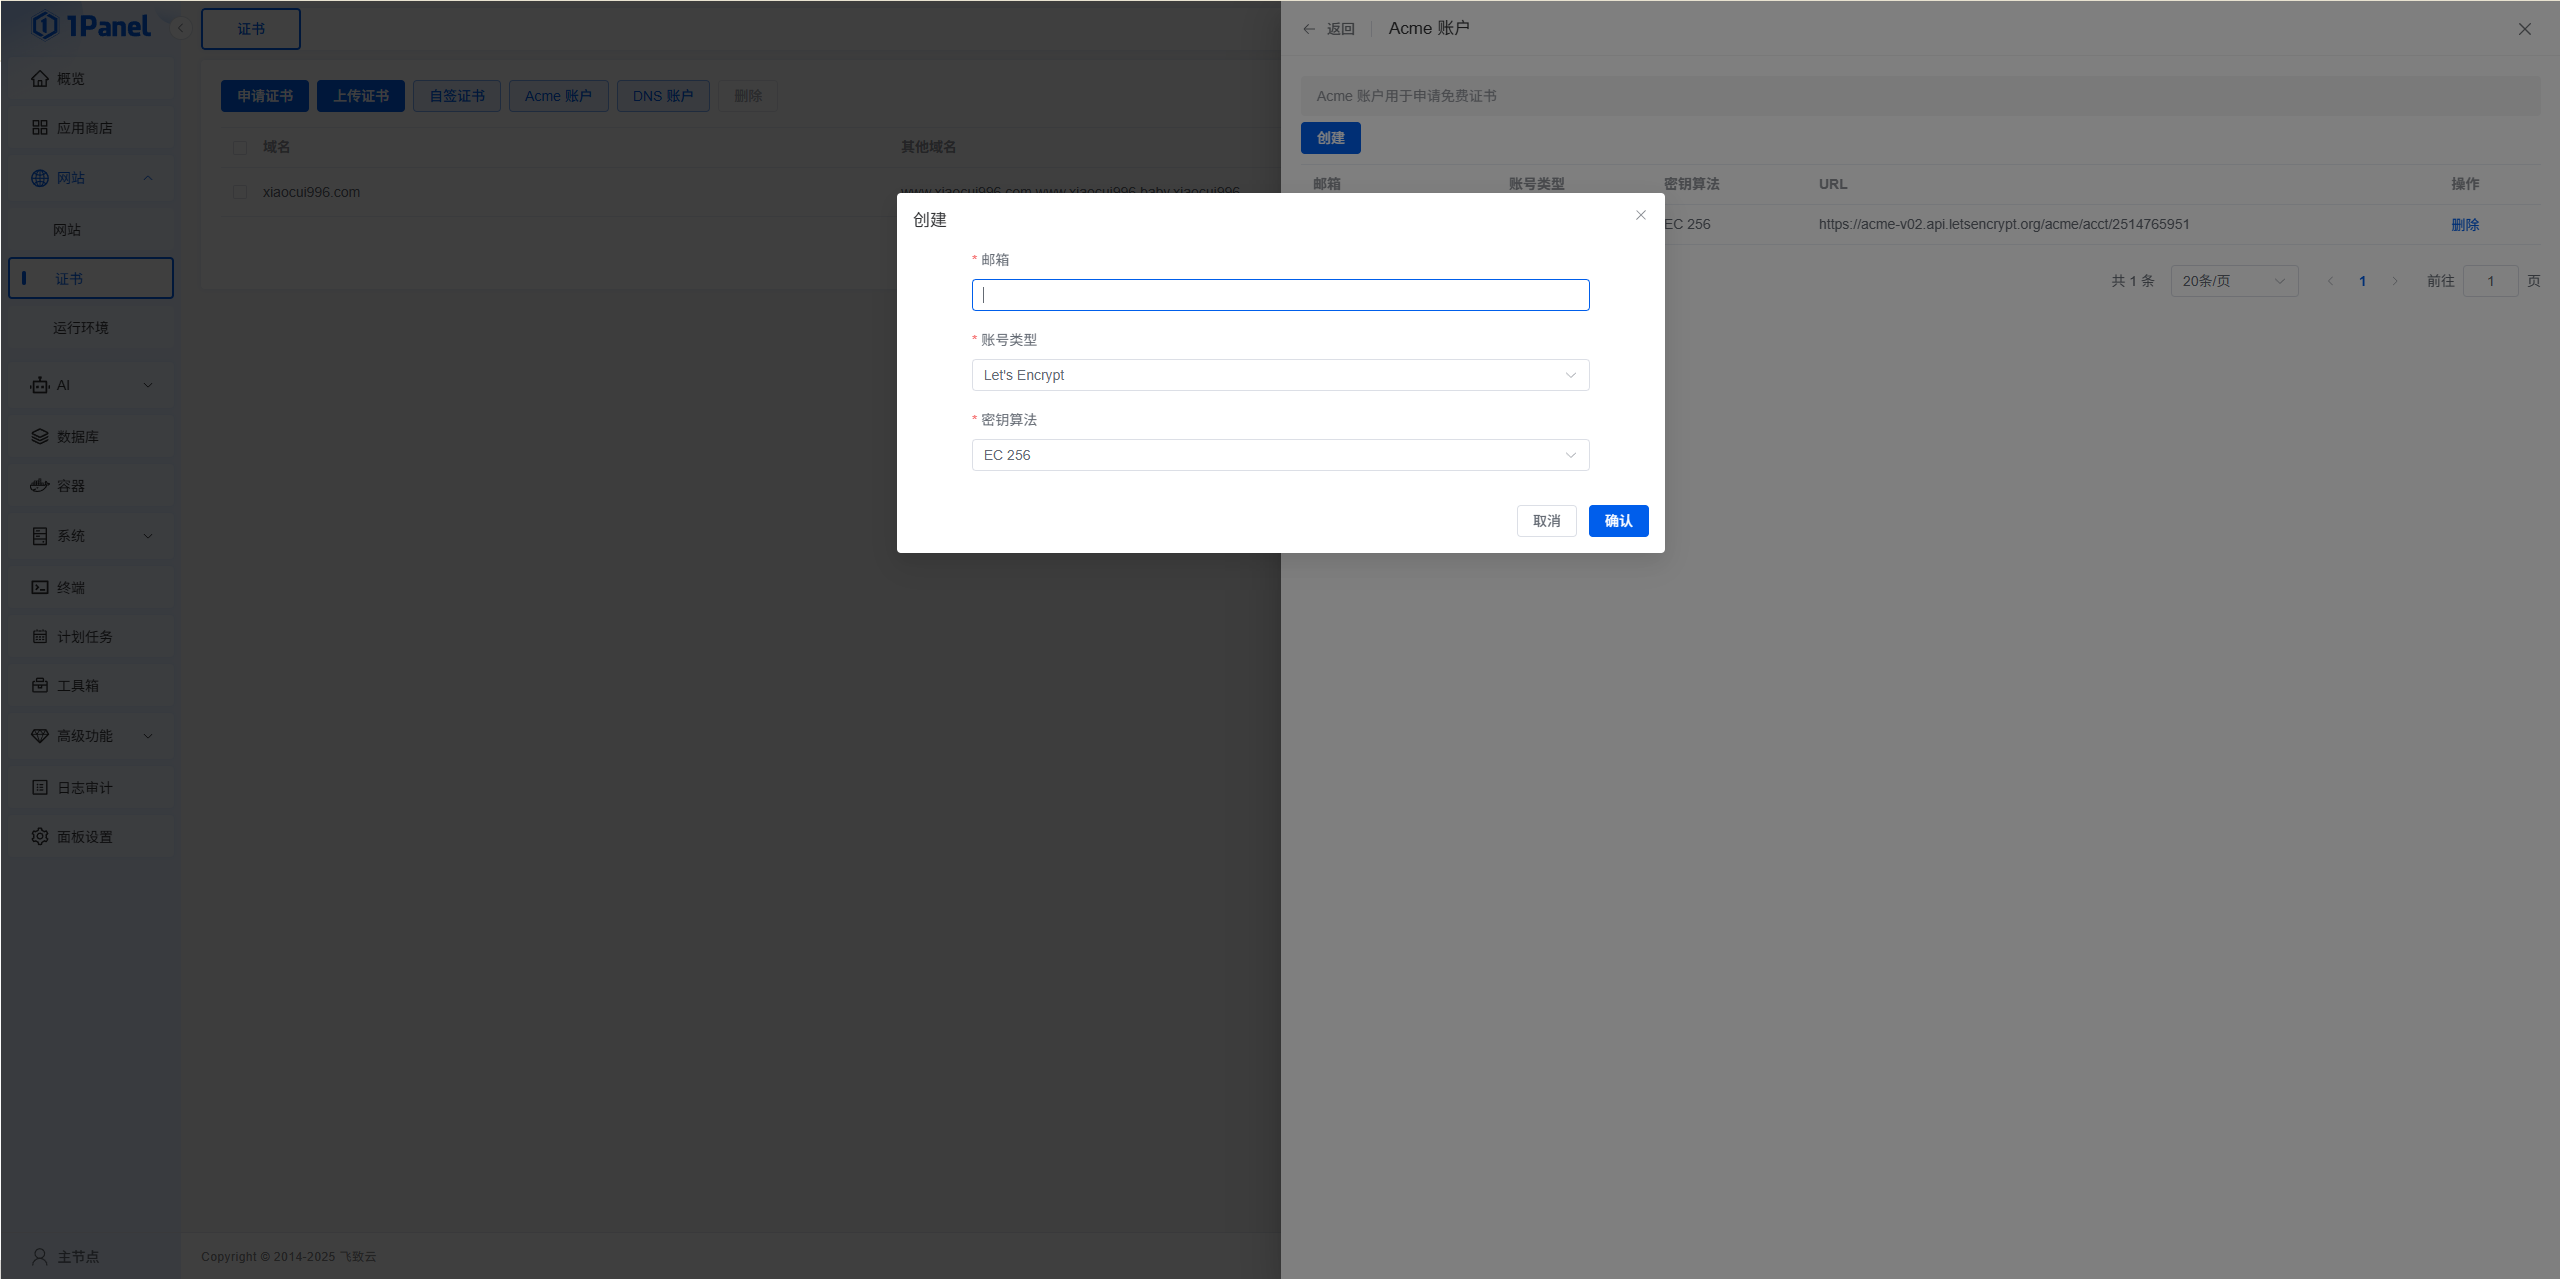The image size is (2560, 1279).
Task: Open the 日志审计 sidebar menu item
Action: [85, 788]
